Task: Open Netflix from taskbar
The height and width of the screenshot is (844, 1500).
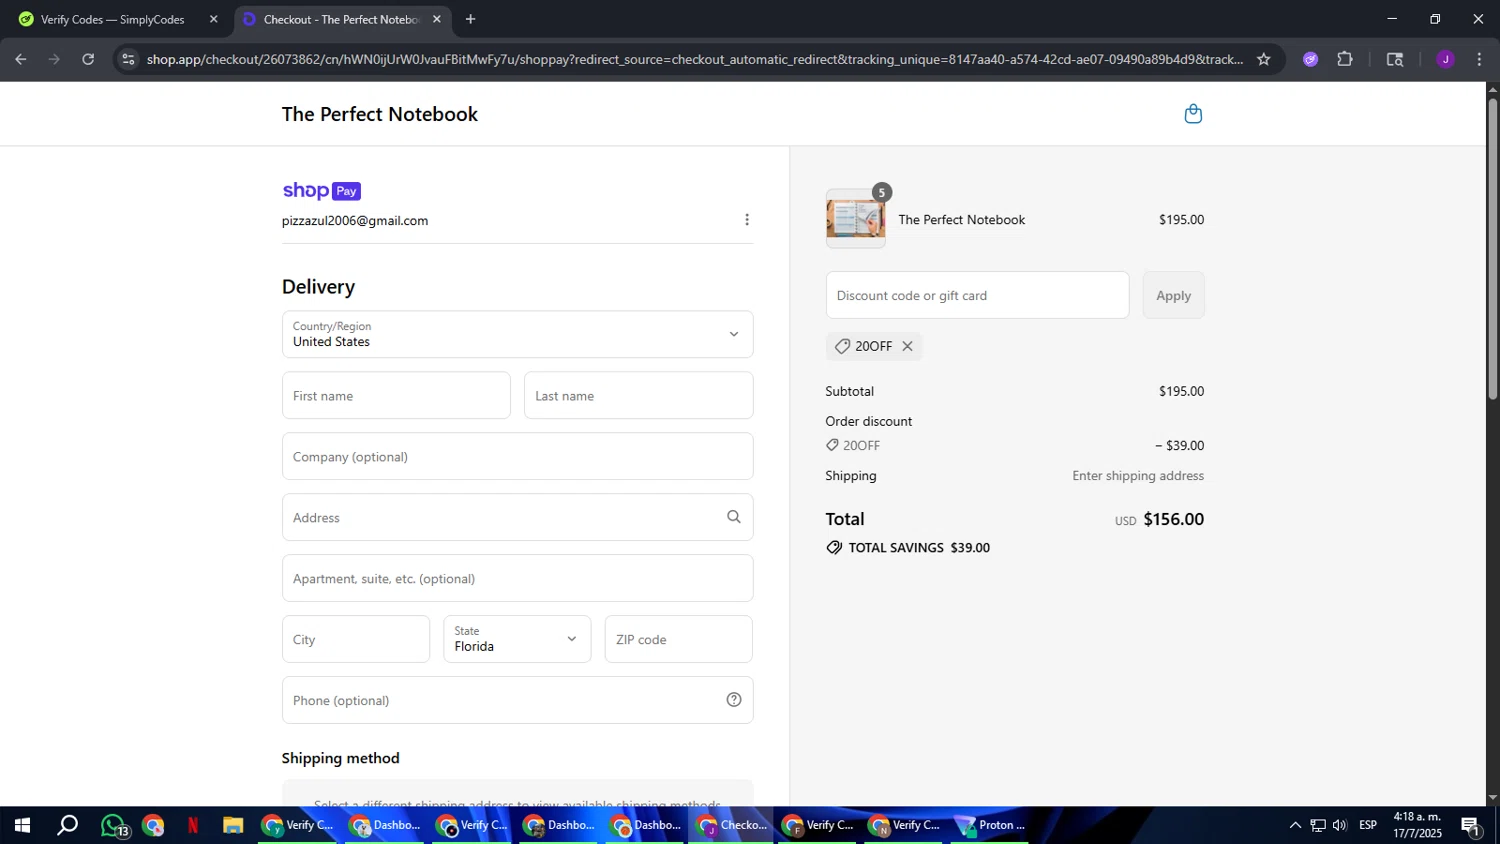Action: [193, 825]
